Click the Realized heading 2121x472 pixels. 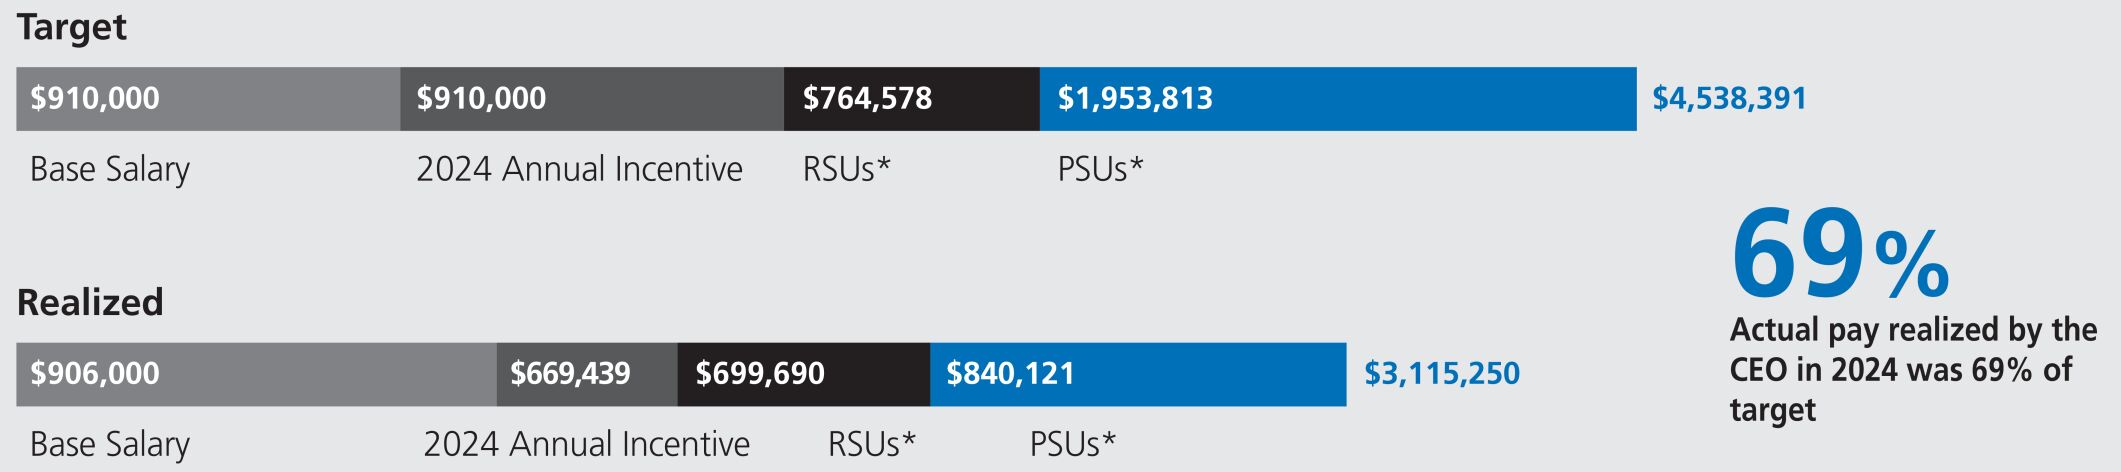(90, 302)
